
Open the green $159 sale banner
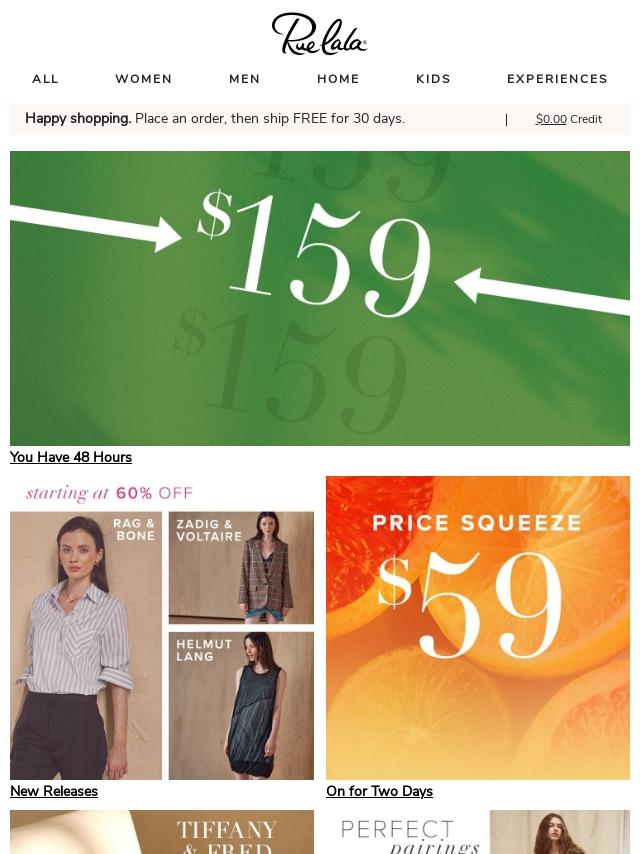click(x=320, y=298)
